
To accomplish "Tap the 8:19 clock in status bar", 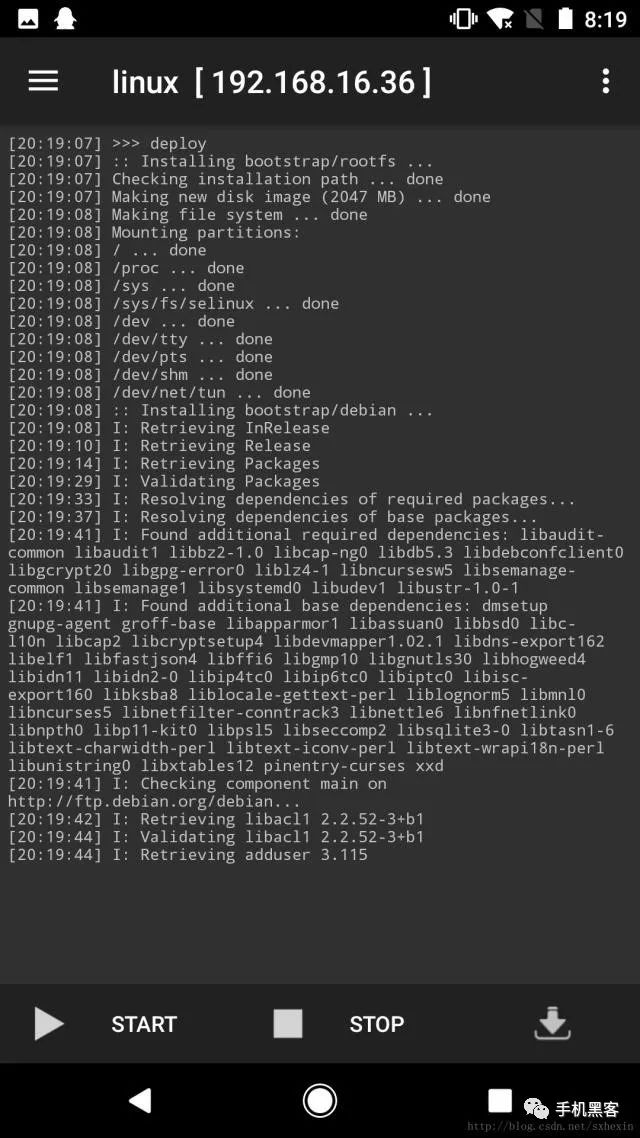I will [x=605, y=19].
